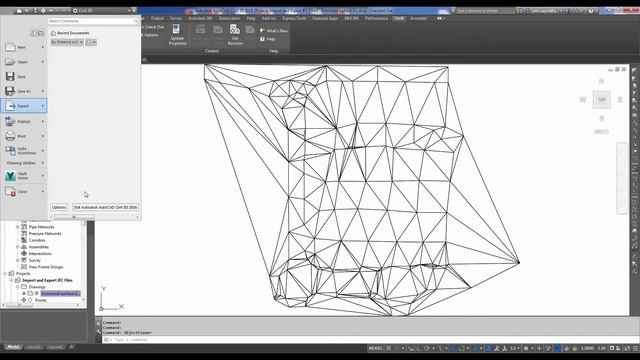Select Import and Export IFC Files project

47,280
